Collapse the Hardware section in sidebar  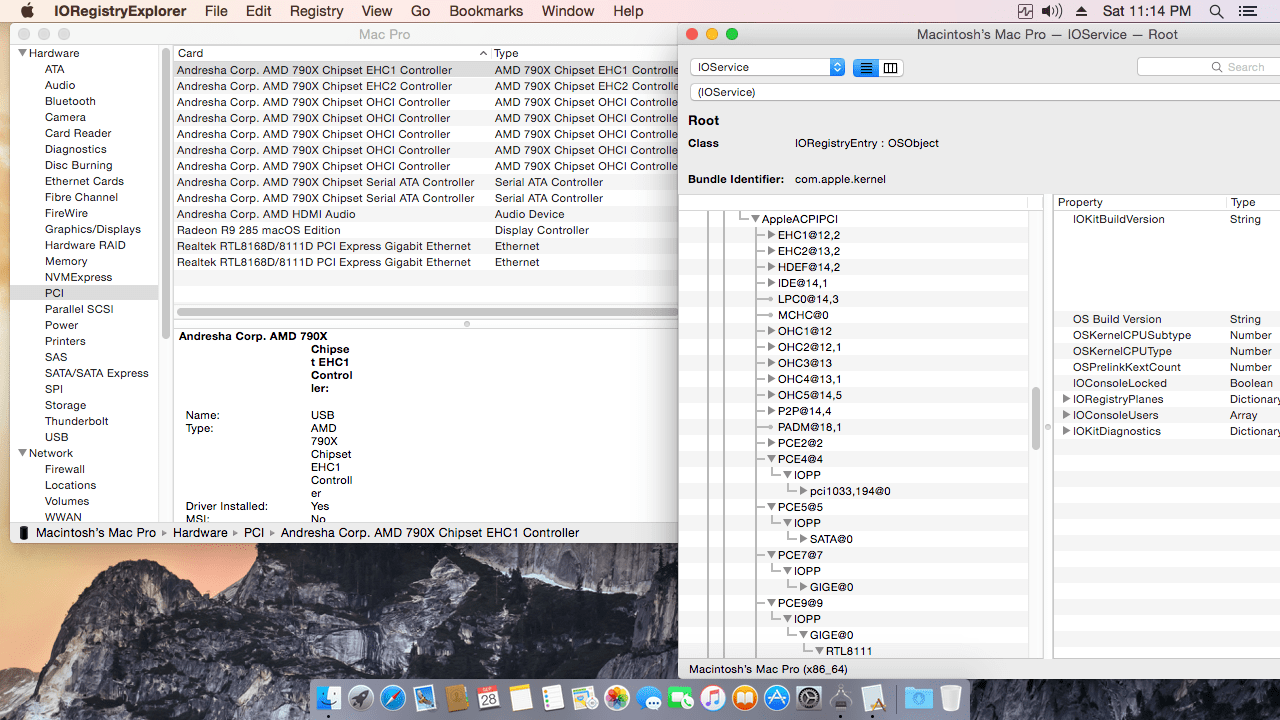click(22, 53)
